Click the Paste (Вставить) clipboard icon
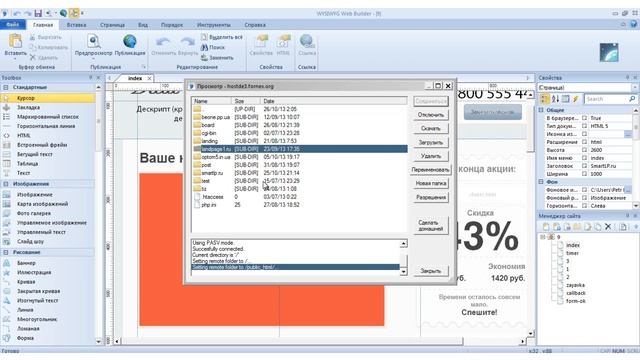Viewport: 640px width, 360px height. pos(15,42)
